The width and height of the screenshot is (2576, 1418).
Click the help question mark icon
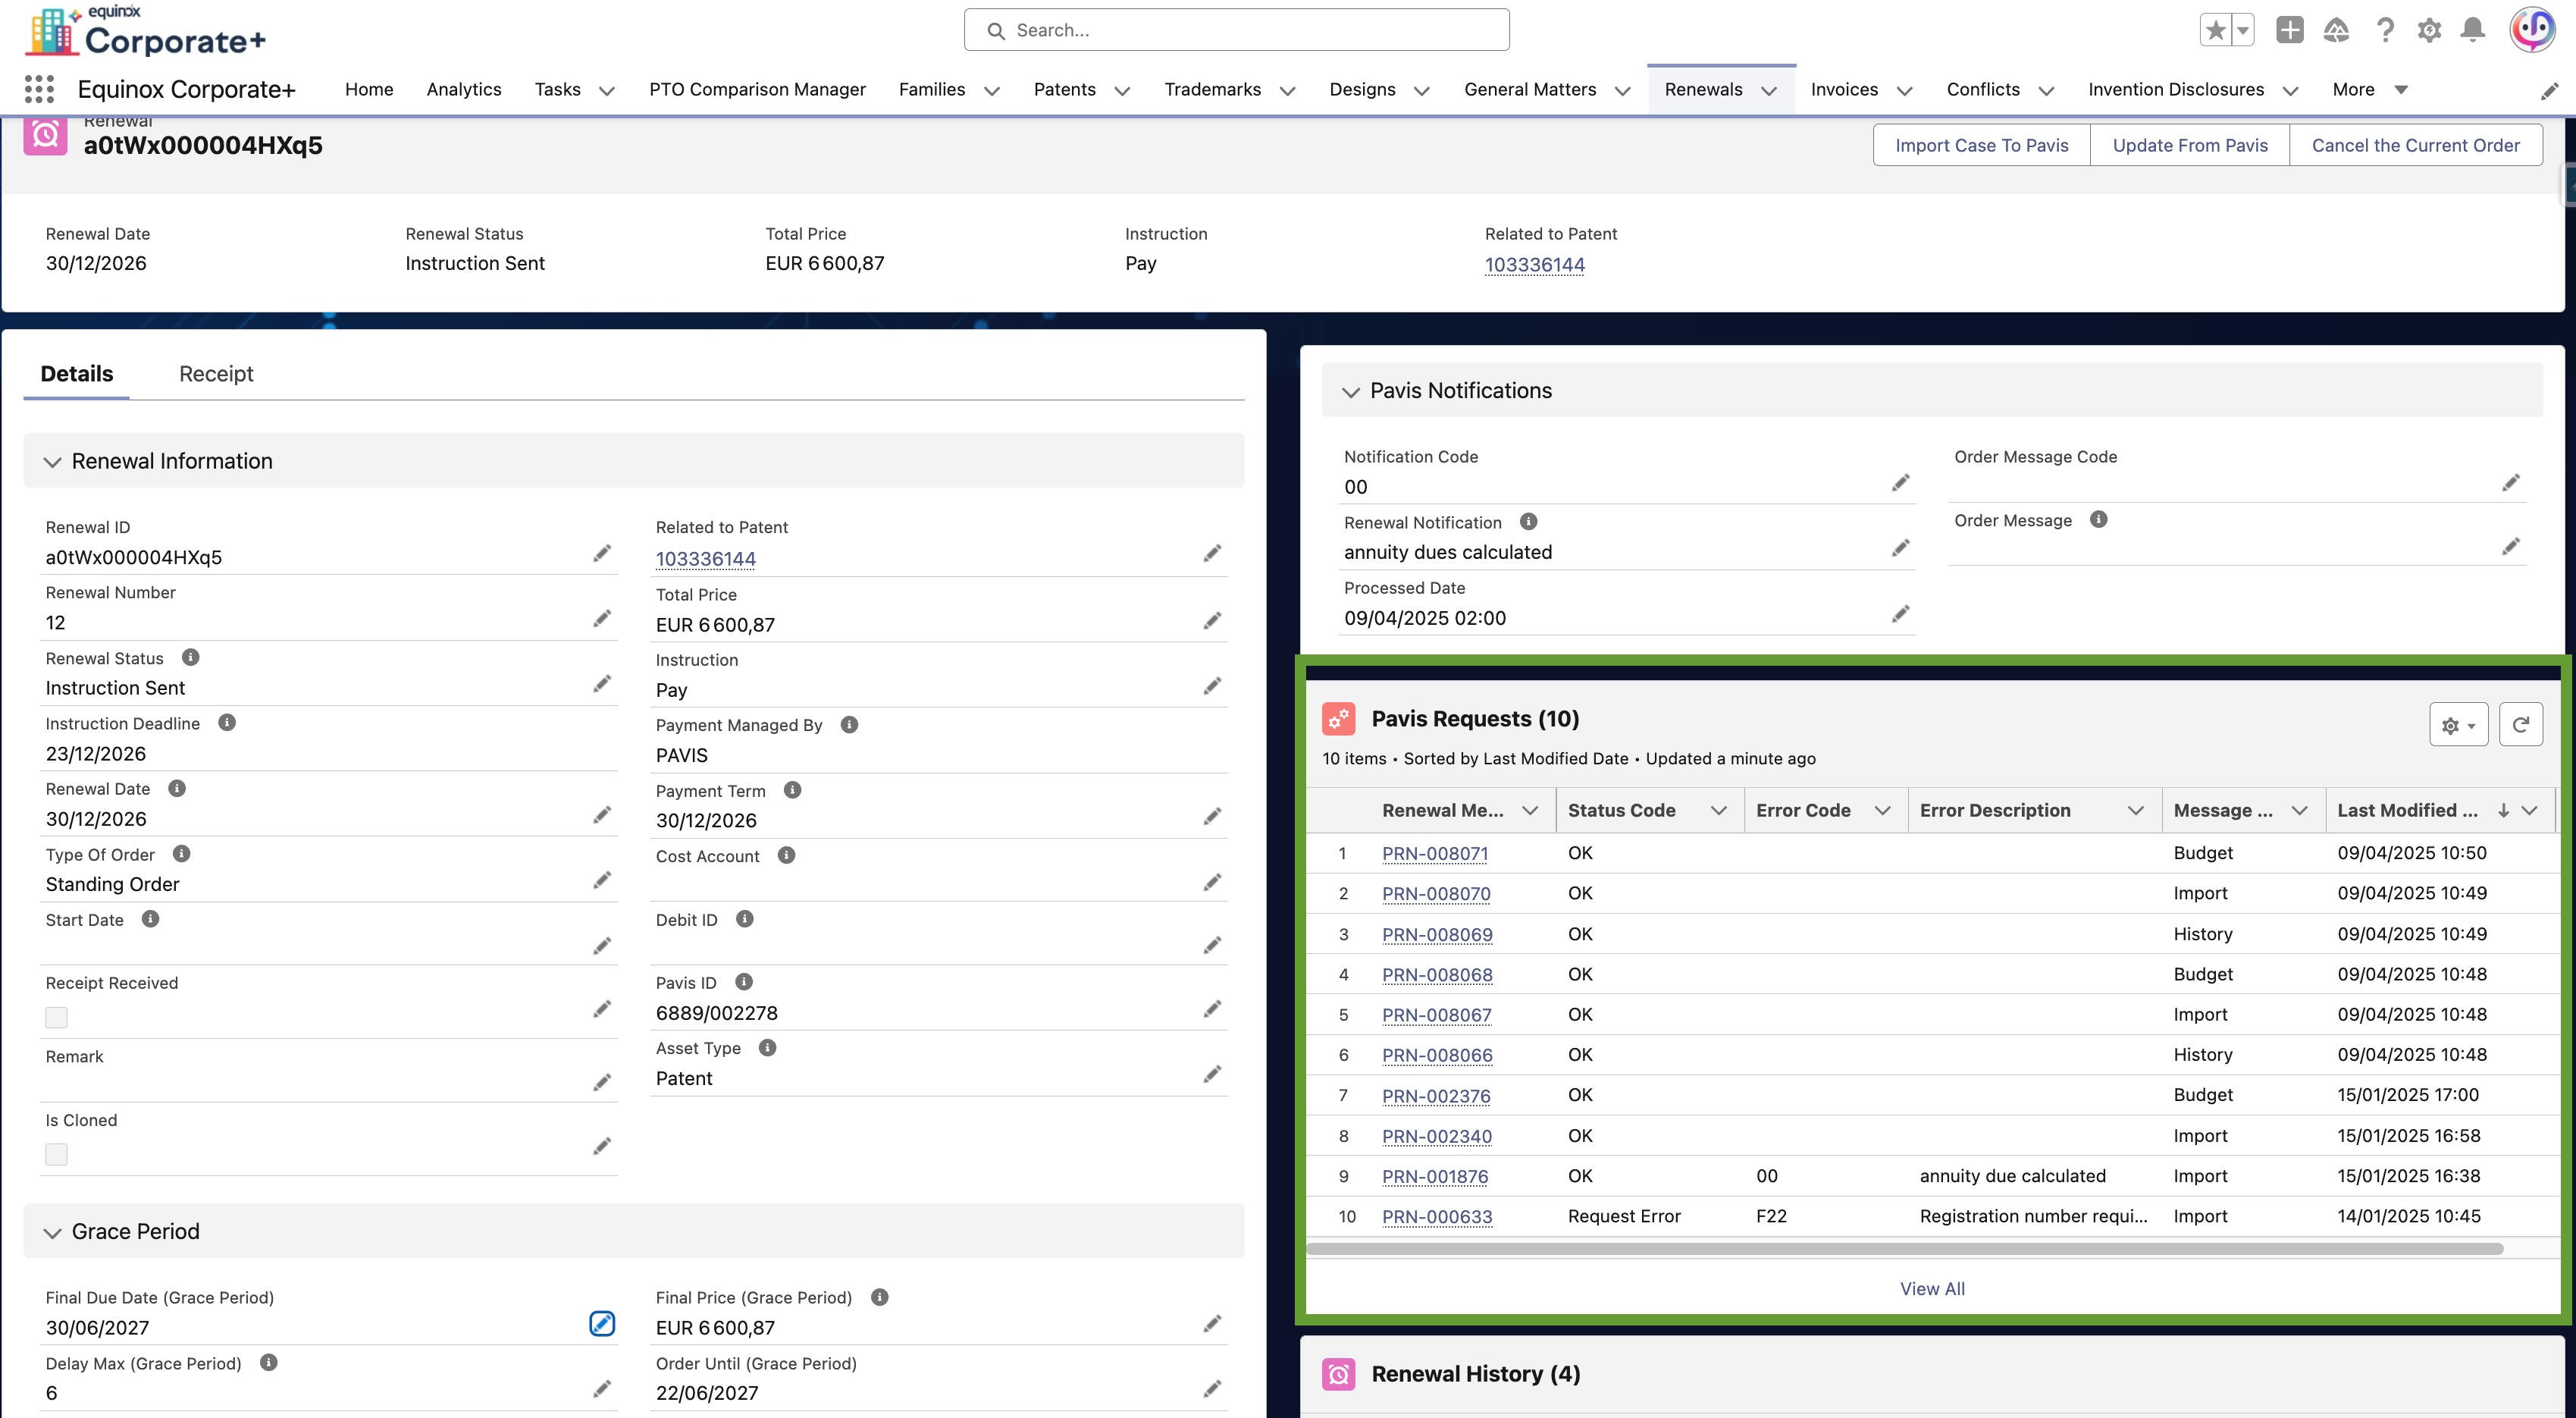(2385, 30)
